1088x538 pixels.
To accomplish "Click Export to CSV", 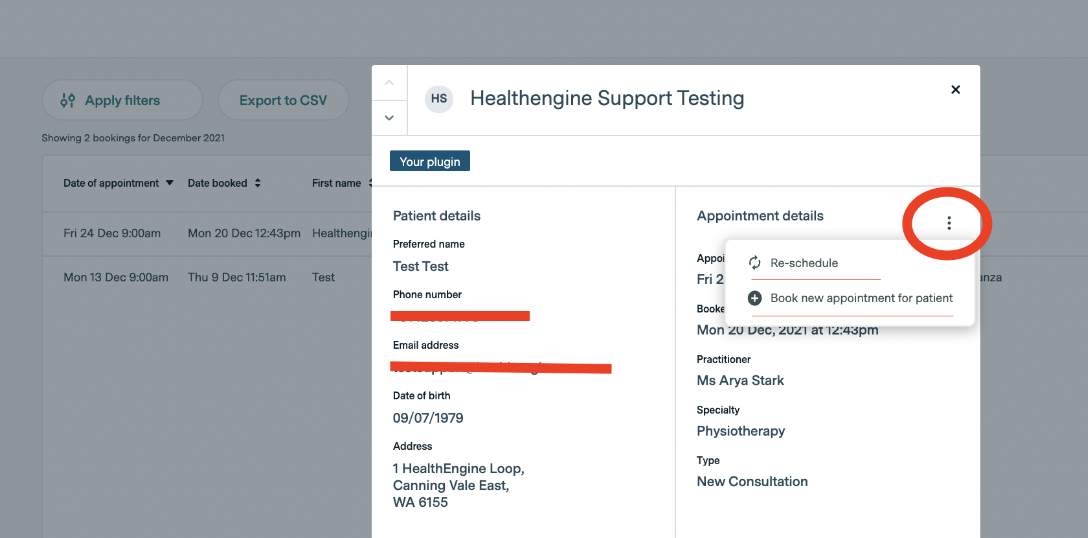I will point(283,100).
